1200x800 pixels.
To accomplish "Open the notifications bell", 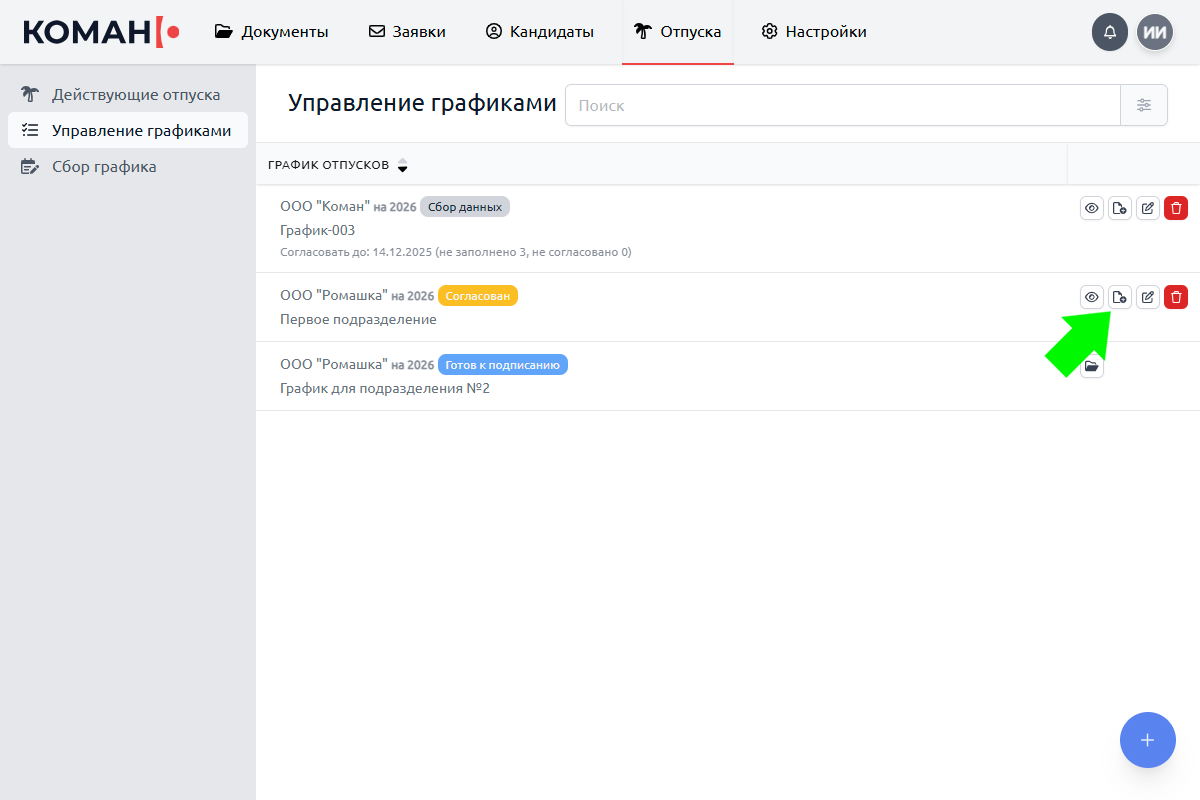I will coord(1110,32).
